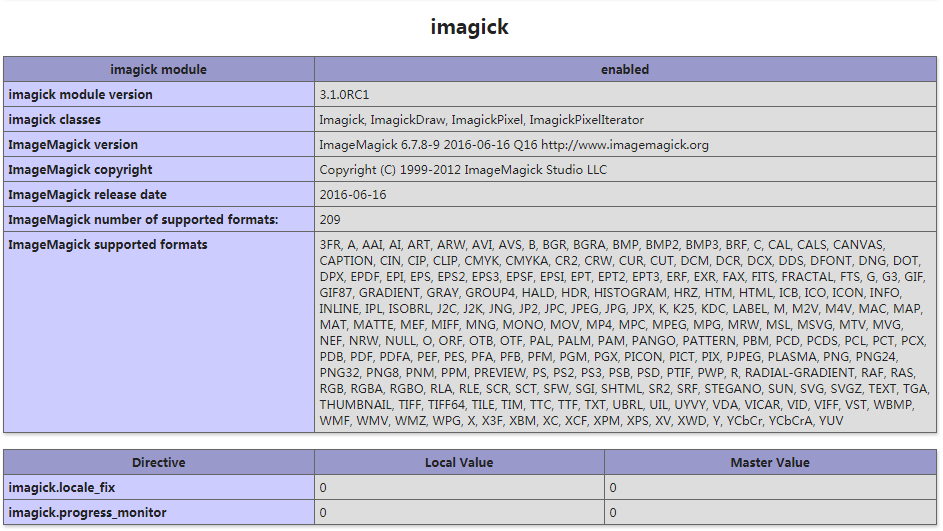
Task: Click the imagick section heading
Action: pyautogui.click(x=469, y=27)
